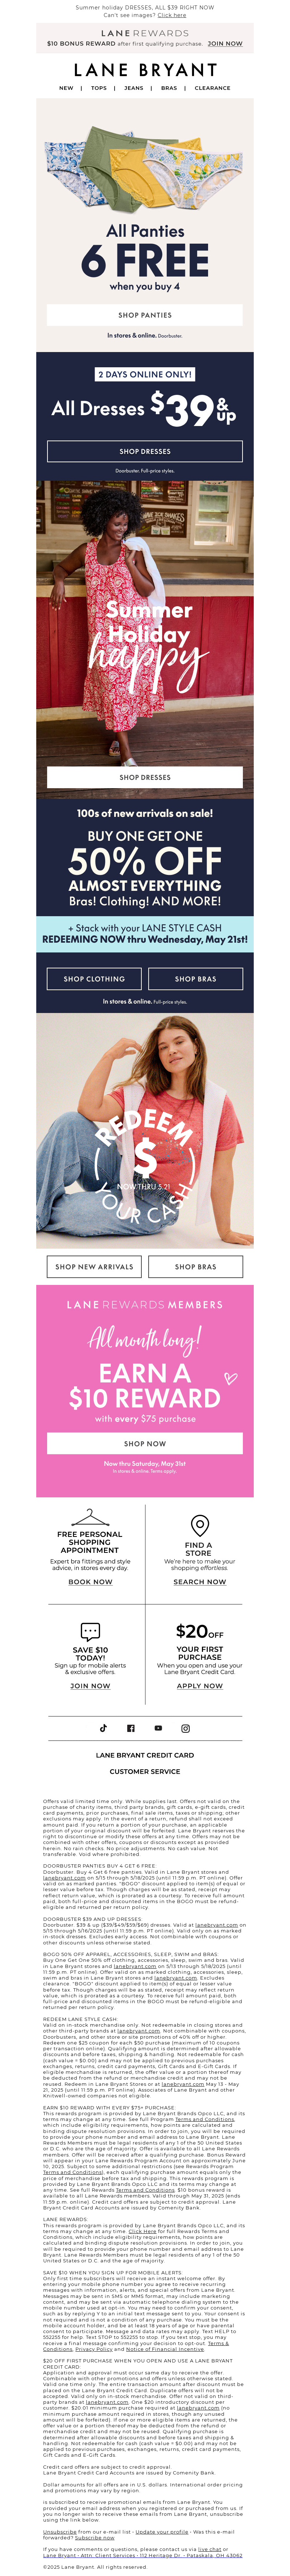Click the SHOP PANTIES button
The image size is (290, 2576).
point(145,315)
